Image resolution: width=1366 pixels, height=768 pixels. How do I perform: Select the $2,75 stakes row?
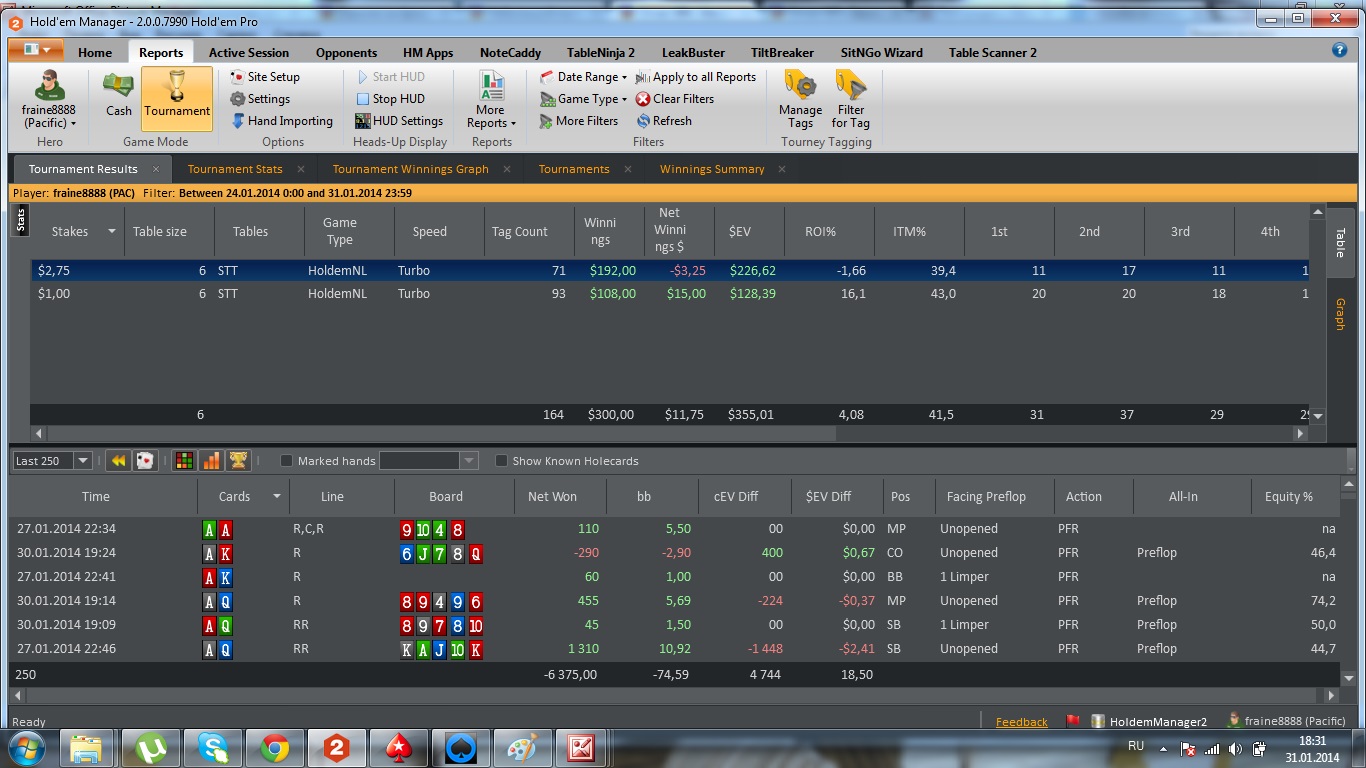(x=670, y=271)
